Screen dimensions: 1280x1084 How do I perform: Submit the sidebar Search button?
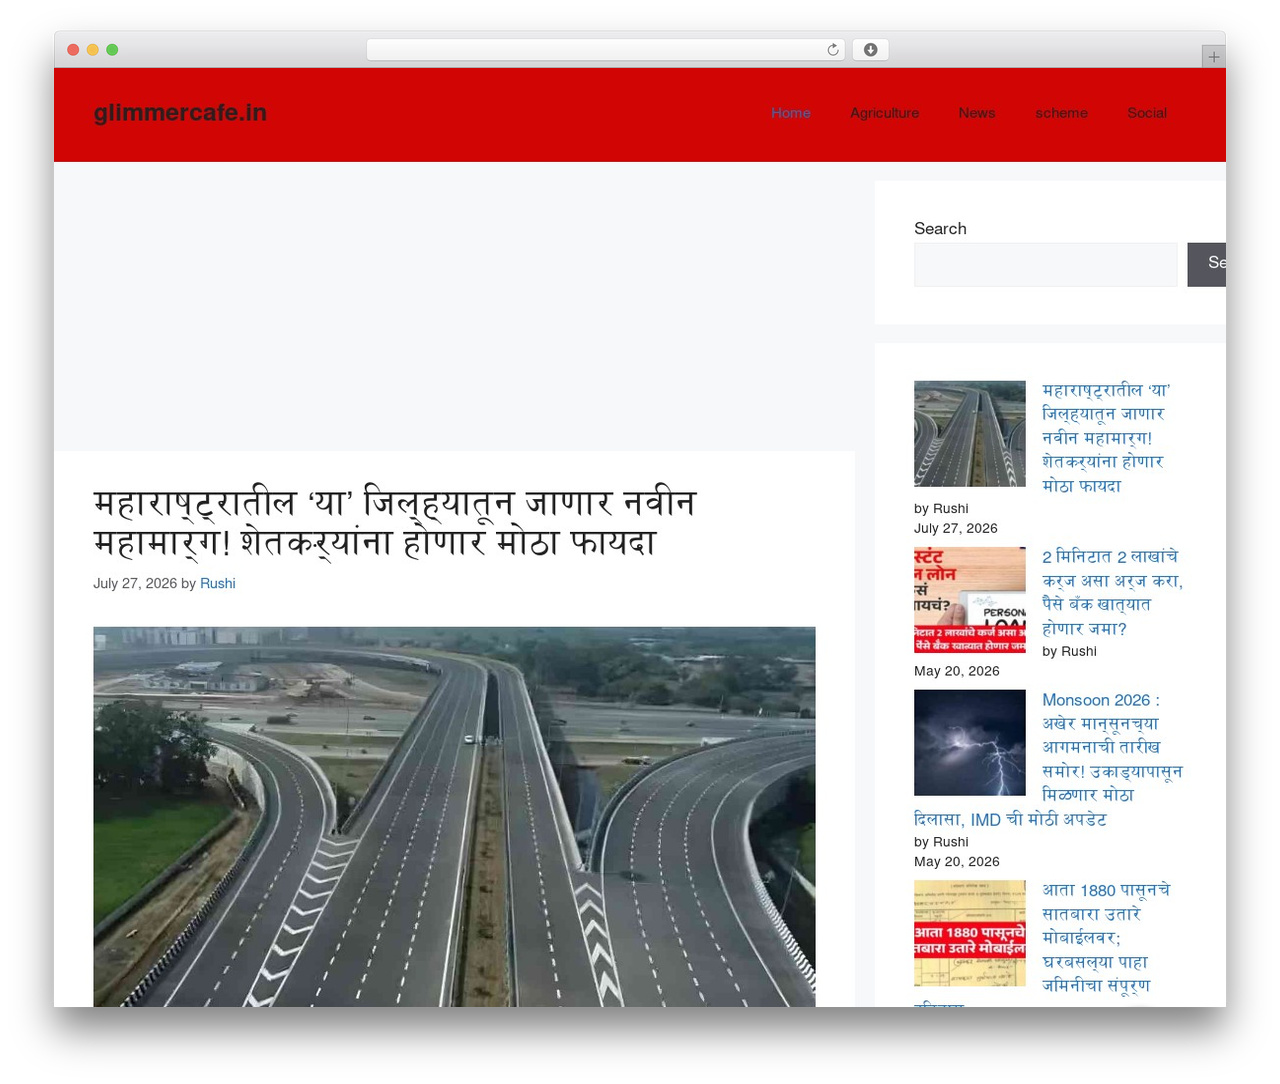pos(1207,264)
